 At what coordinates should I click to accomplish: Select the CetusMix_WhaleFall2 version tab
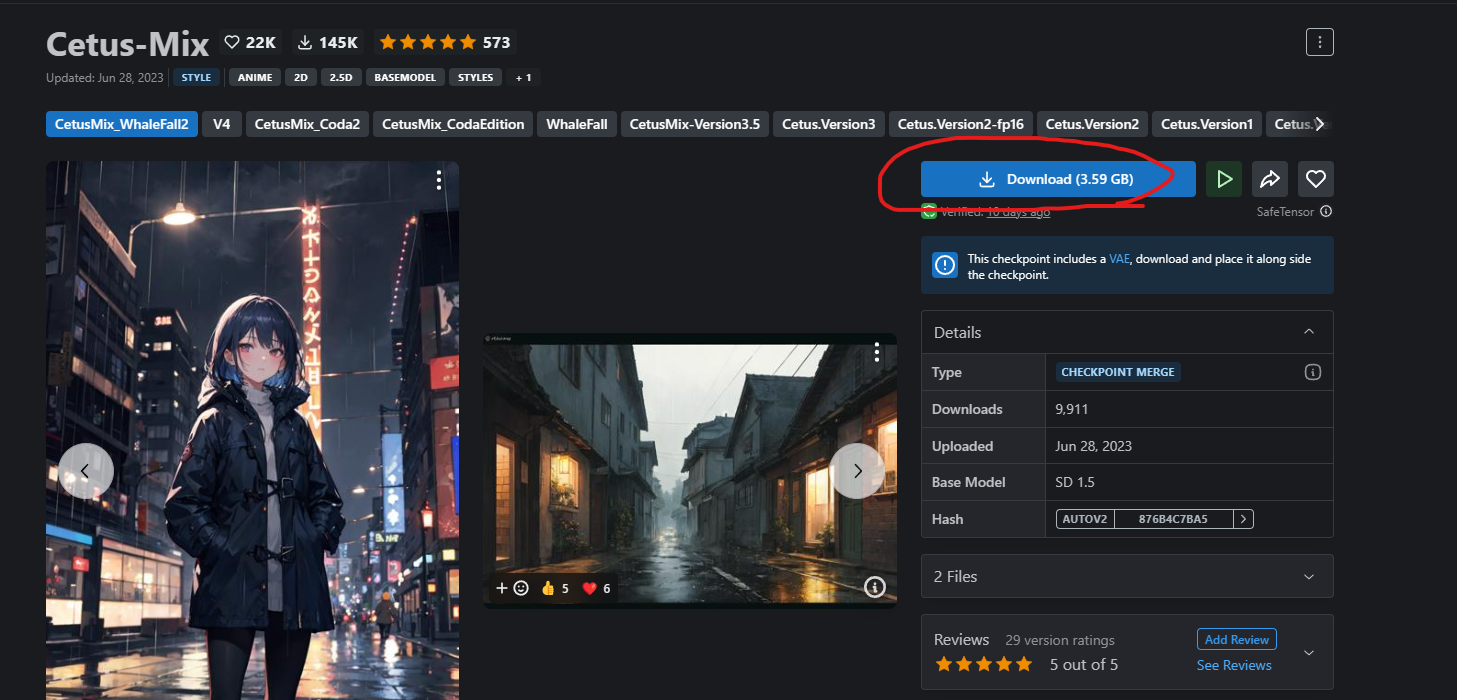click(122, 124)
